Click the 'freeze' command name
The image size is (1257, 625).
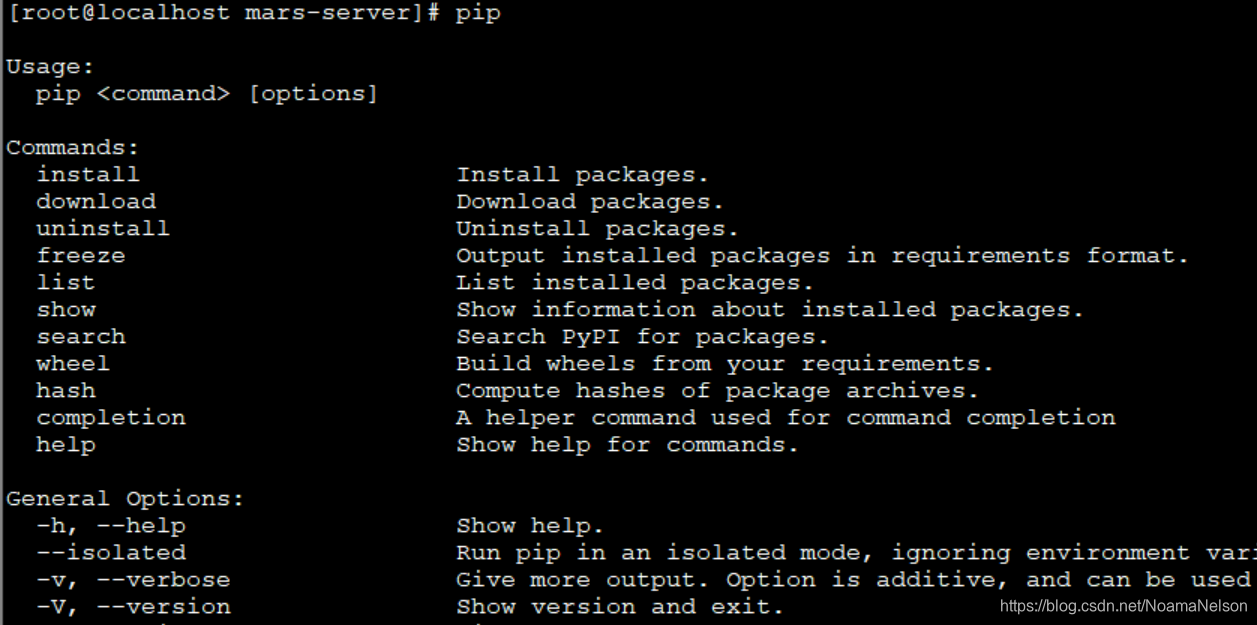click(81, 256)
